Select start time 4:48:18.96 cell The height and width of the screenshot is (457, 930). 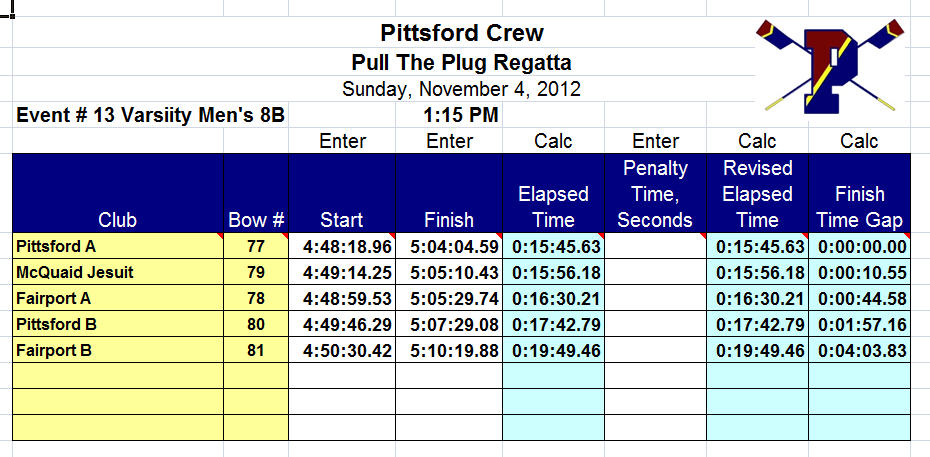coord(342,245)
